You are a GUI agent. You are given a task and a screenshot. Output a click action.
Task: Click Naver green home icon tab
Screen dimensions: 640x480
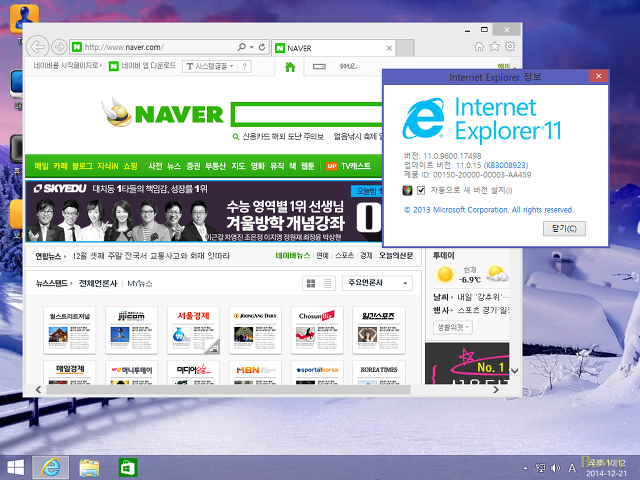point(290,67)
